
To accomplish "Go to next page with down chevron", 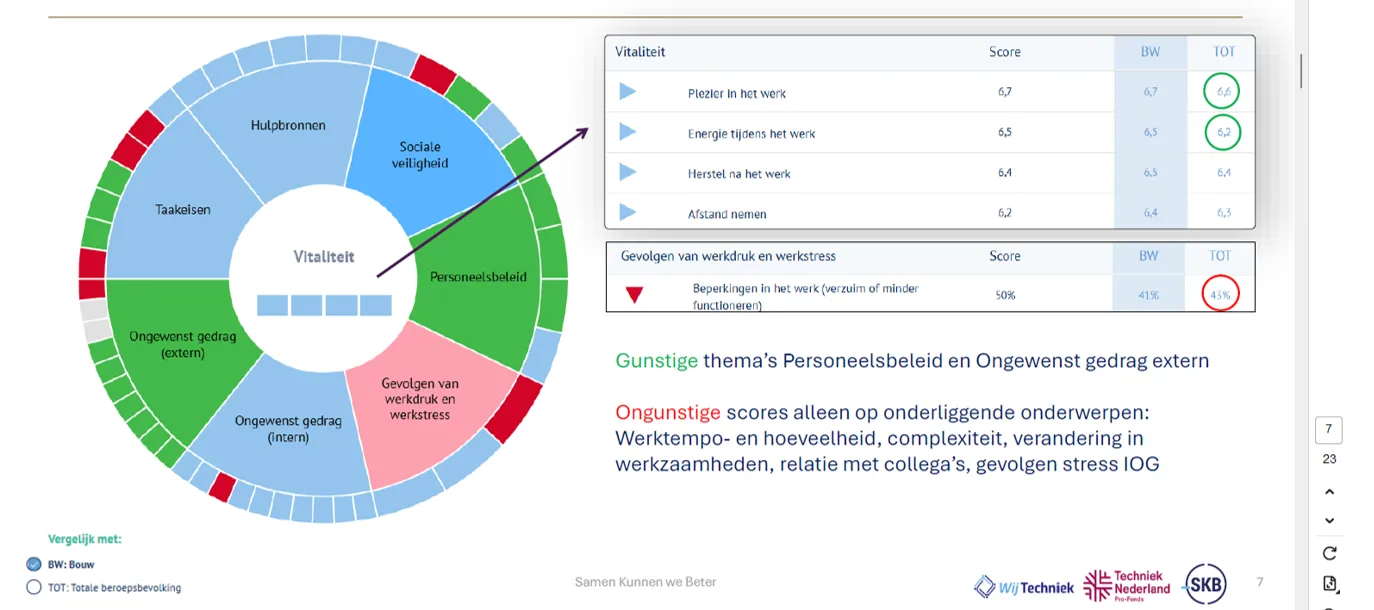I will pos(1329,521).
